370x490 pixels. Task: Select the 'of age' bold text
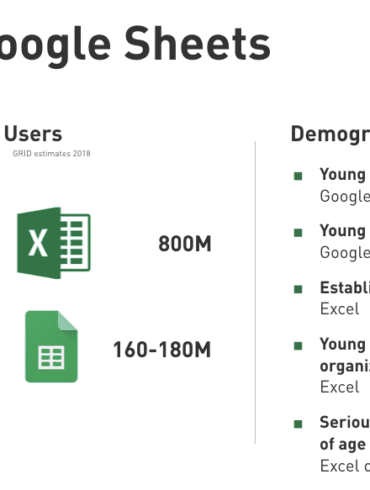[343, 445]
